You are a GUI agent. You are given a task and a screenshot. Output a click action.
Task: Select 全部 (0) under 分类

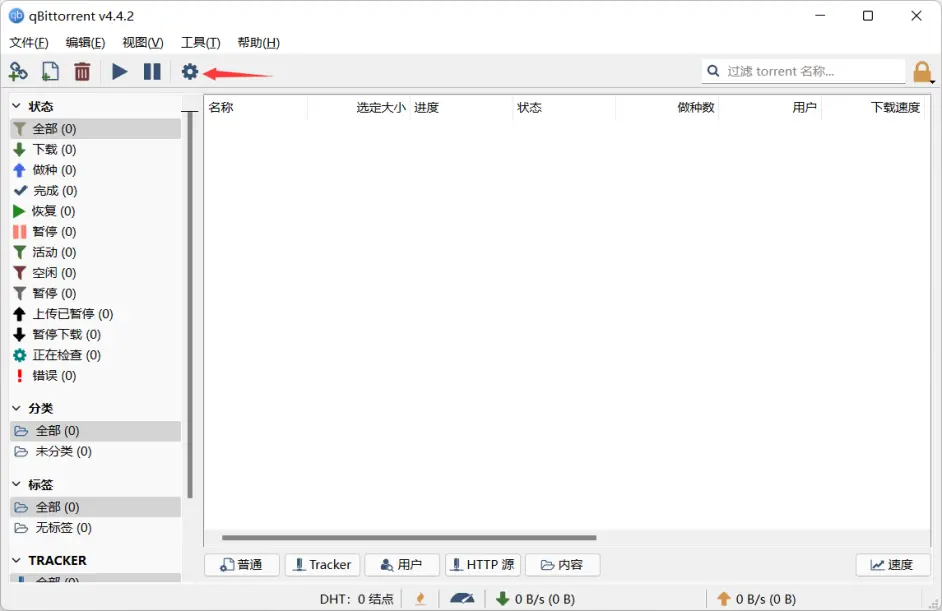tap(96, 431)
